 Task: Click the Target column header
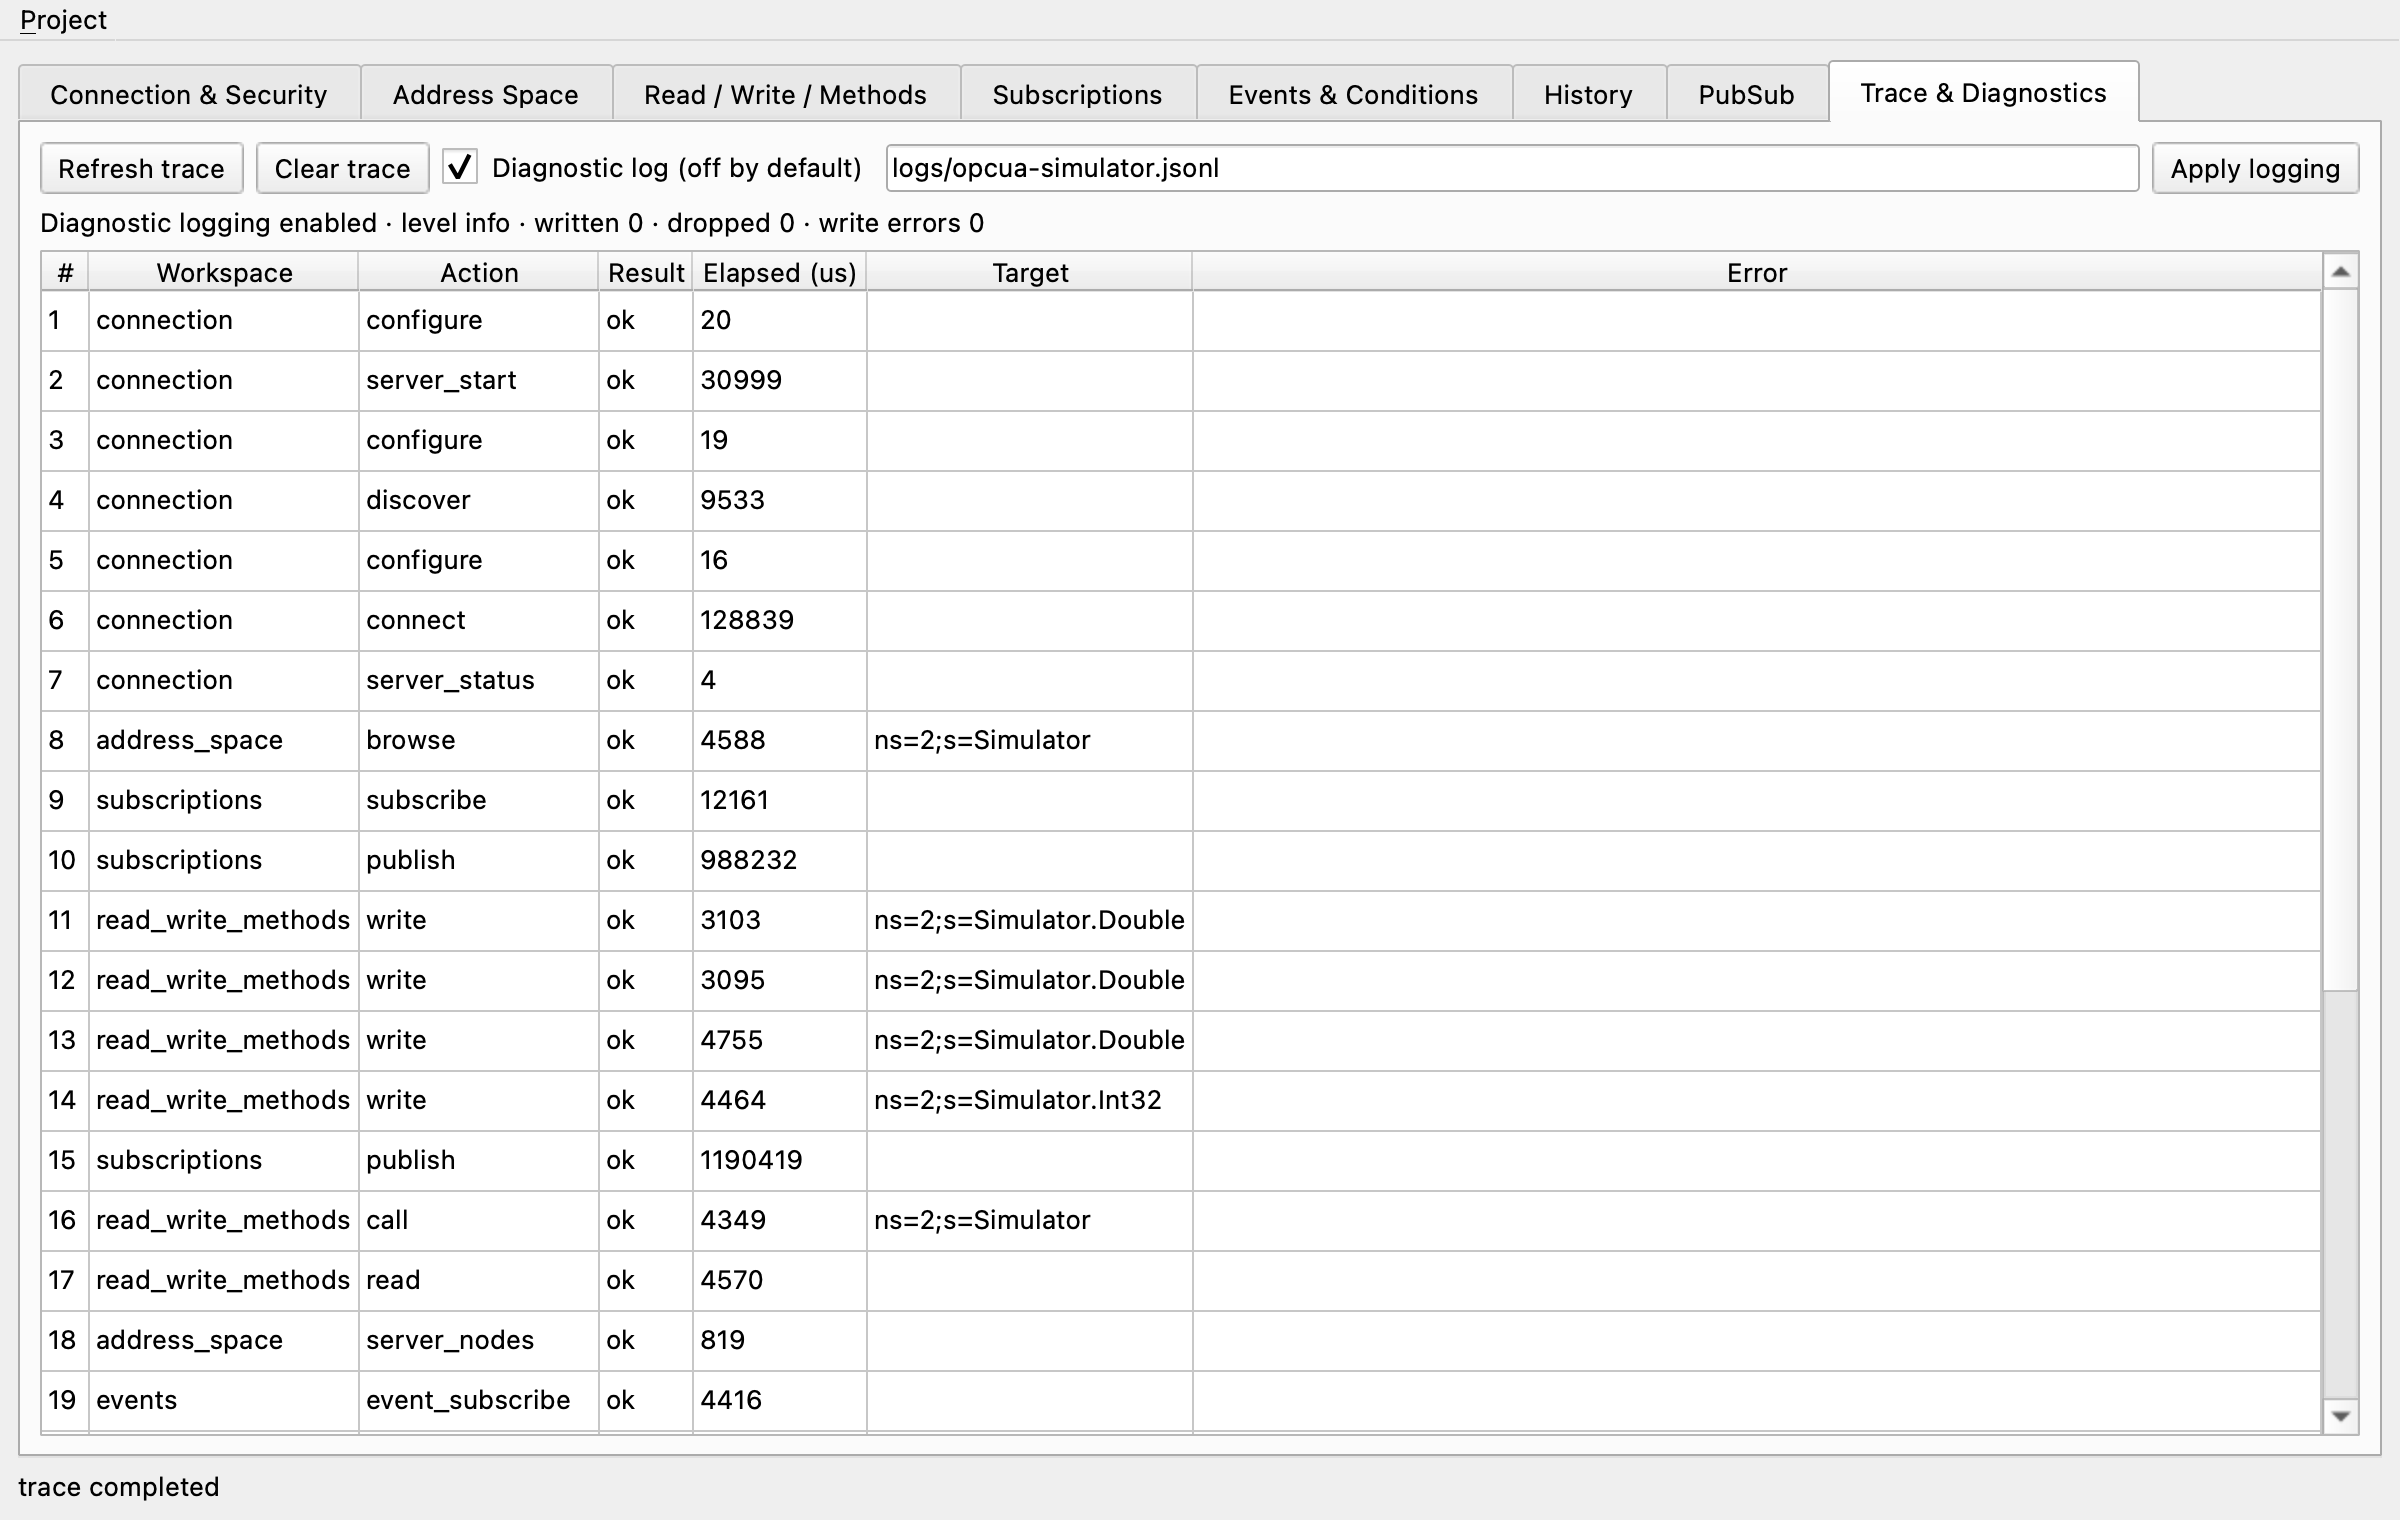point(1030,273)
